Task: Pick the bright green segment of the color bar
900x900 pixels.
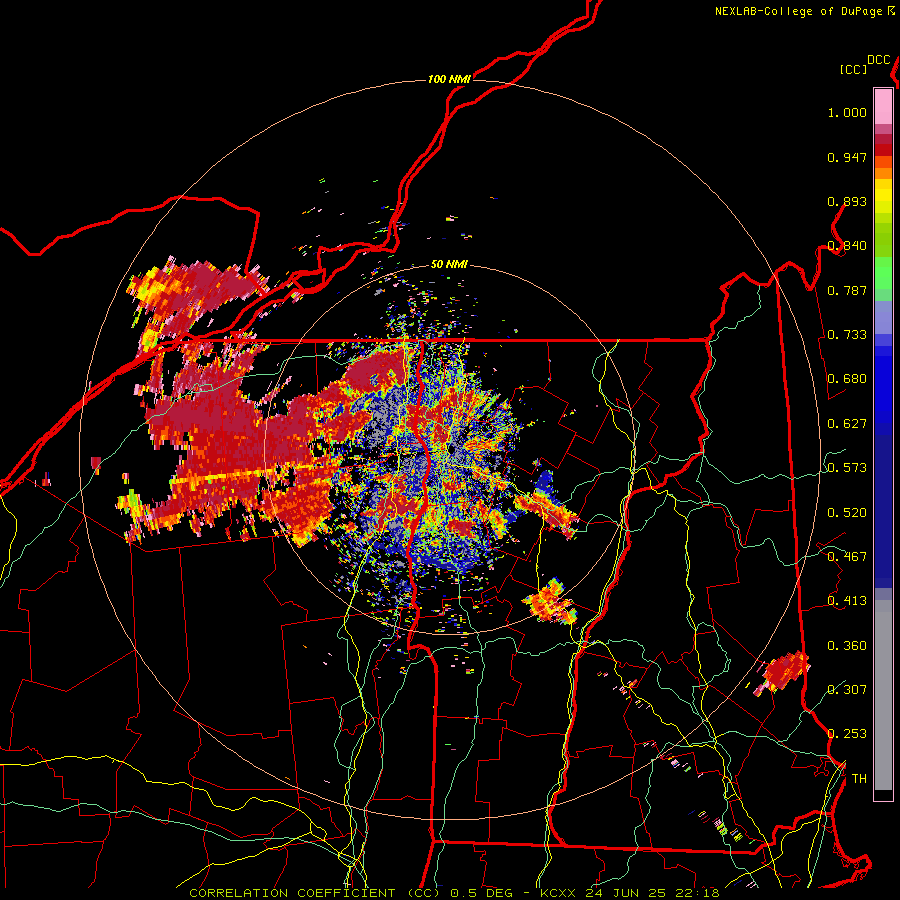Action: pos(883,273)
